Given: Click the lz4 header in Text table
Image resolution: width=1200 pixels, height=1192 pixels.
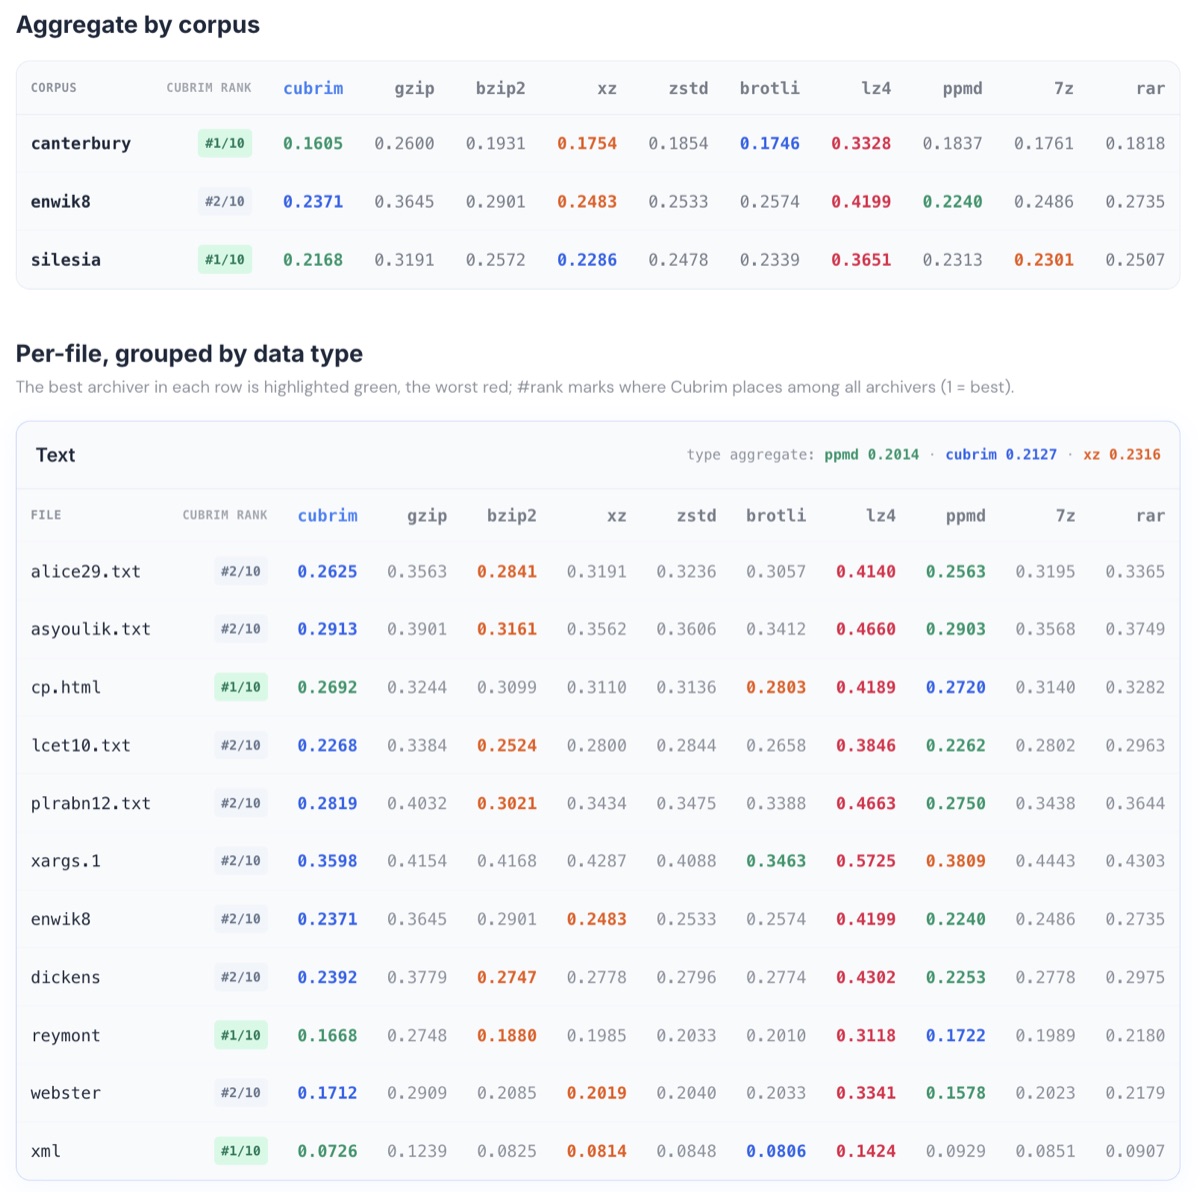Looking at the screenshot, I should [x=881, y=515].
